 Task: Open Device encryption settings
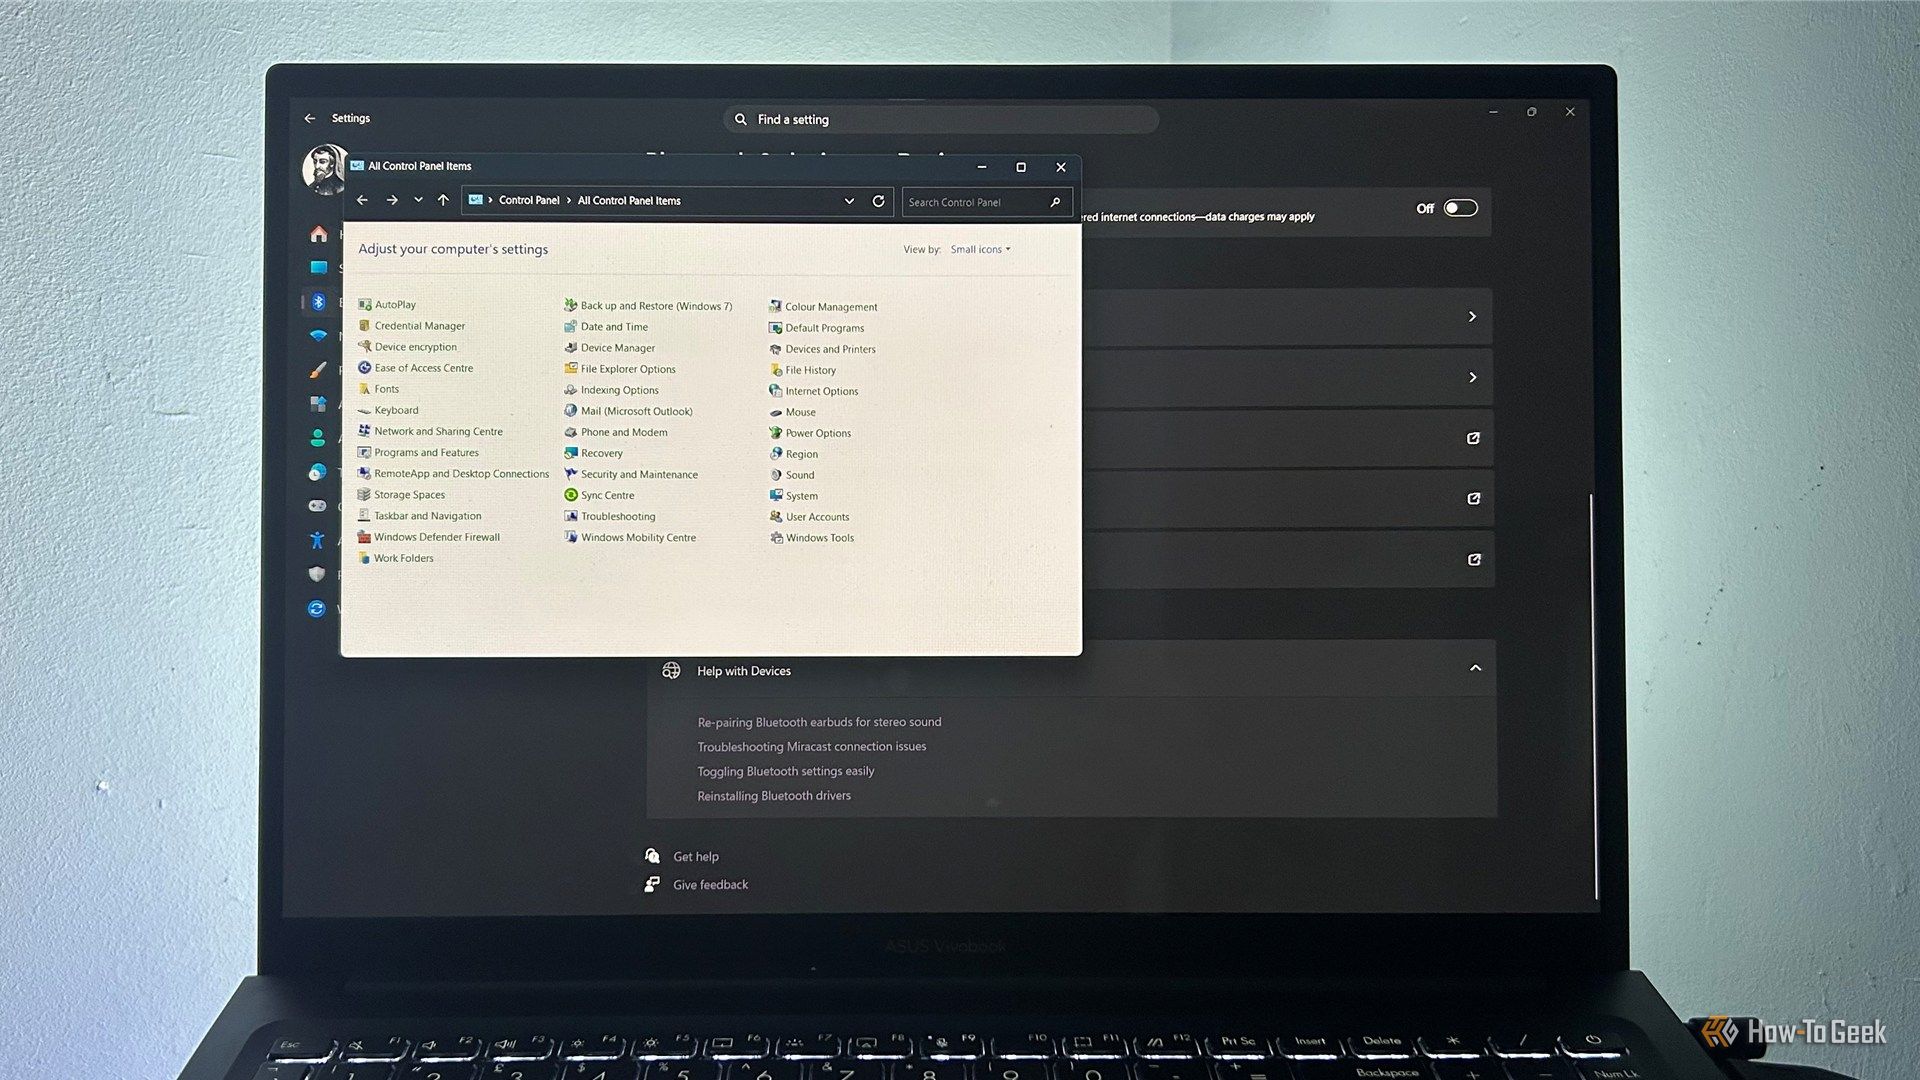tap(407, 347)
